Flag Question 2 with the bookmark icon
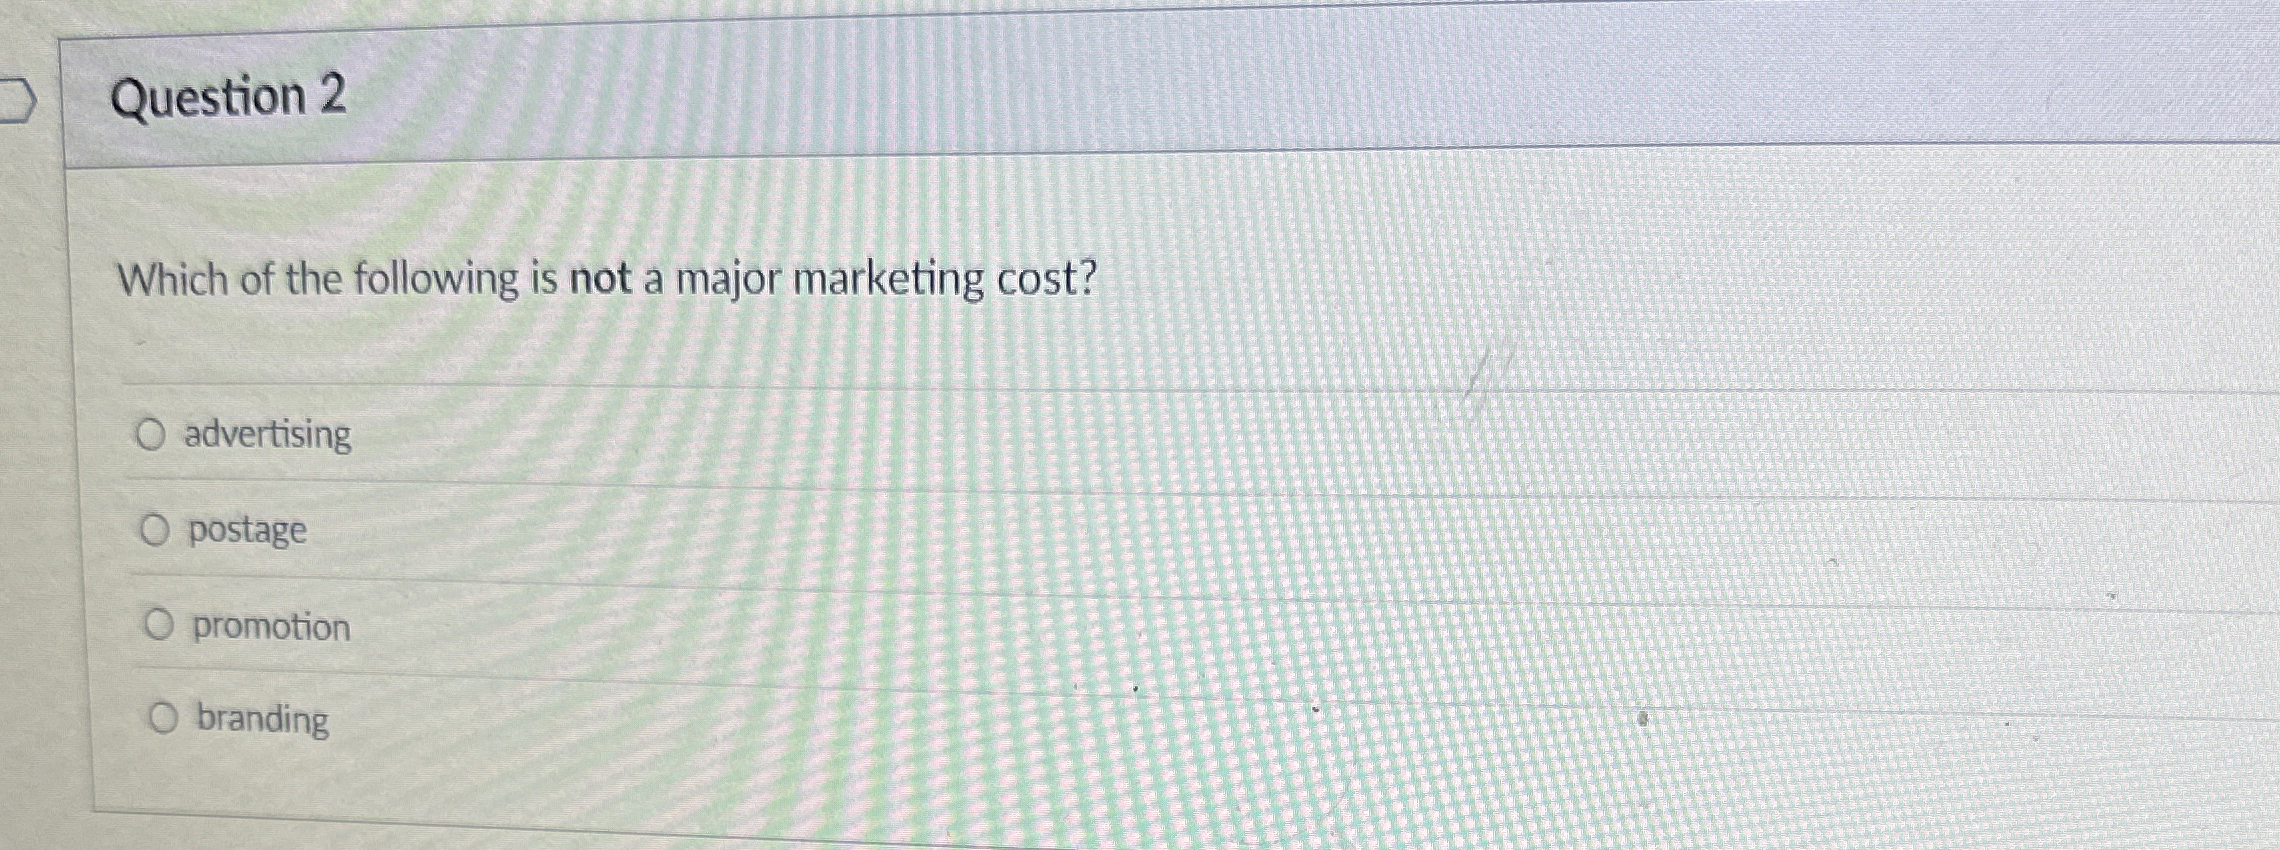 (x=18, y=103)
